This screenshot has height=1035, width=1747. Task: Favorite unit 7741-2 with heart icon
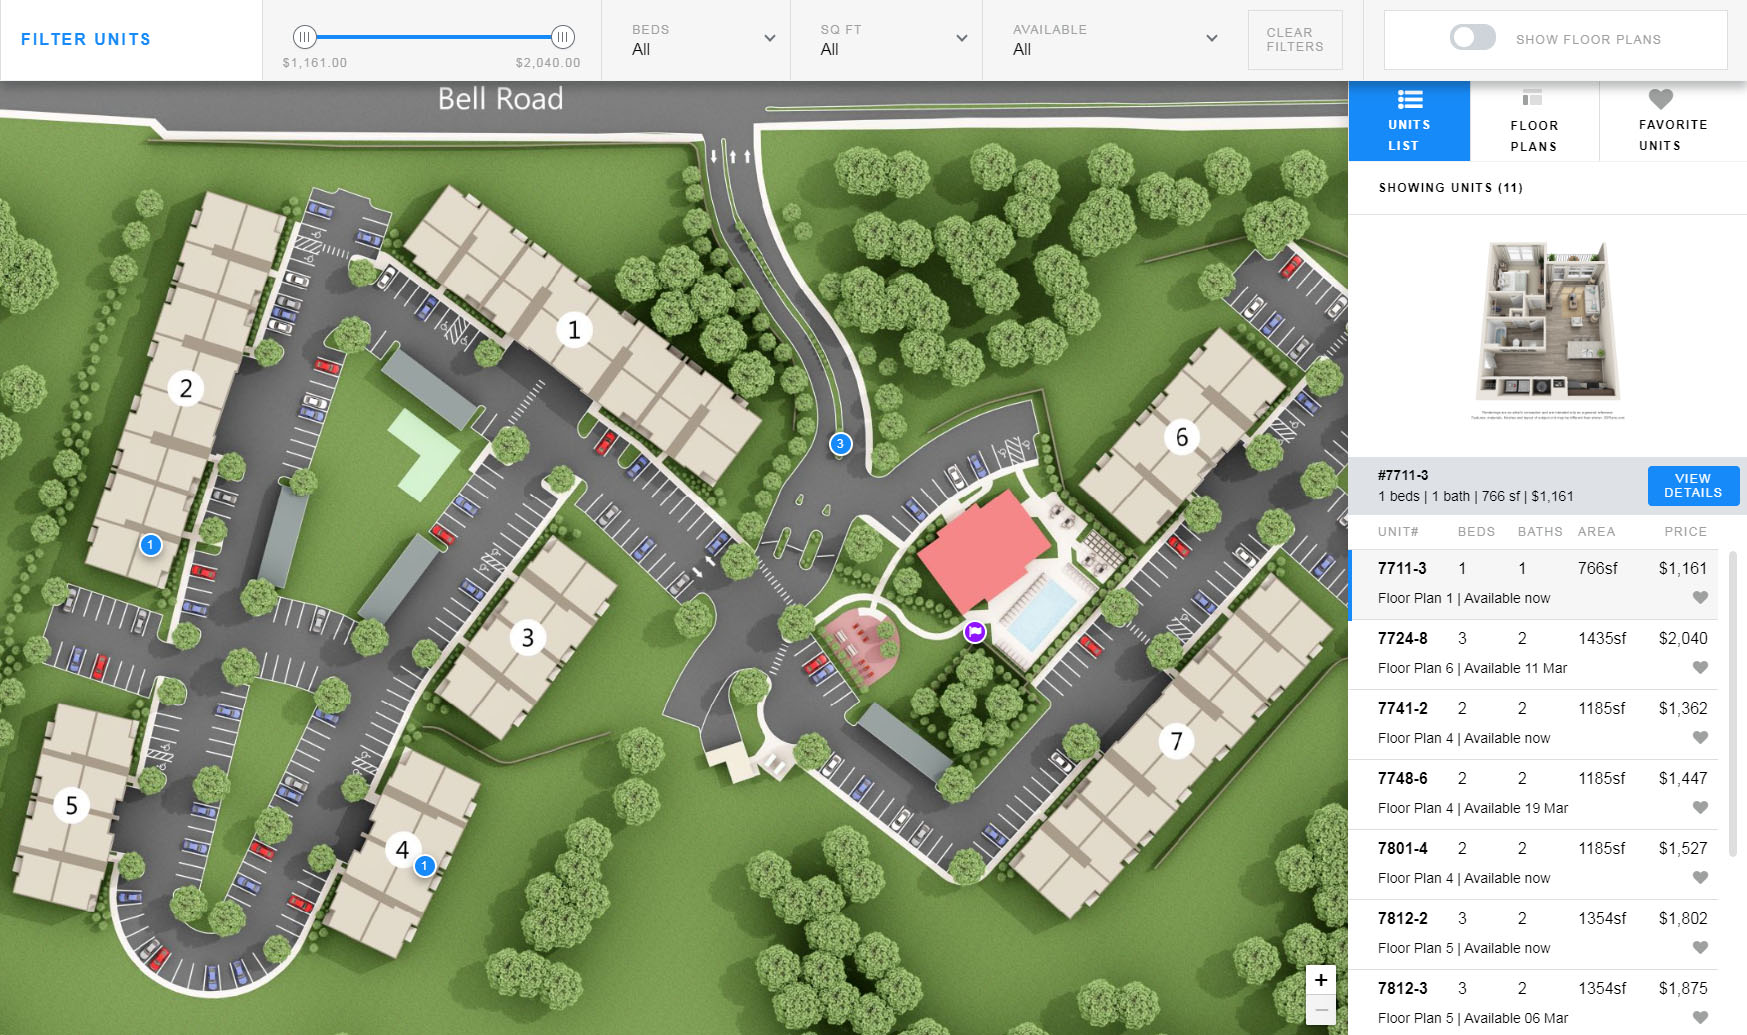tap(1699, 737)
